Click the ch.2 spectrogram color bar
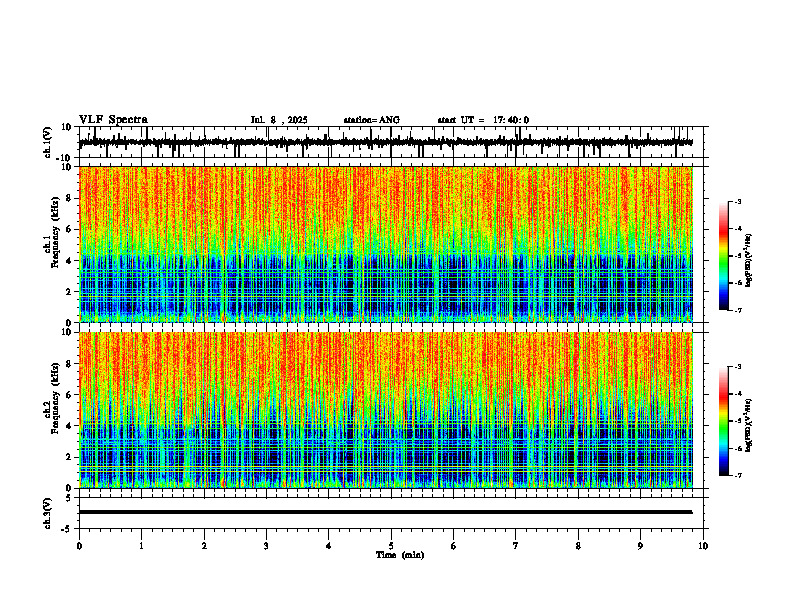This screenshot has height=612, width=792. coord(723,421)
